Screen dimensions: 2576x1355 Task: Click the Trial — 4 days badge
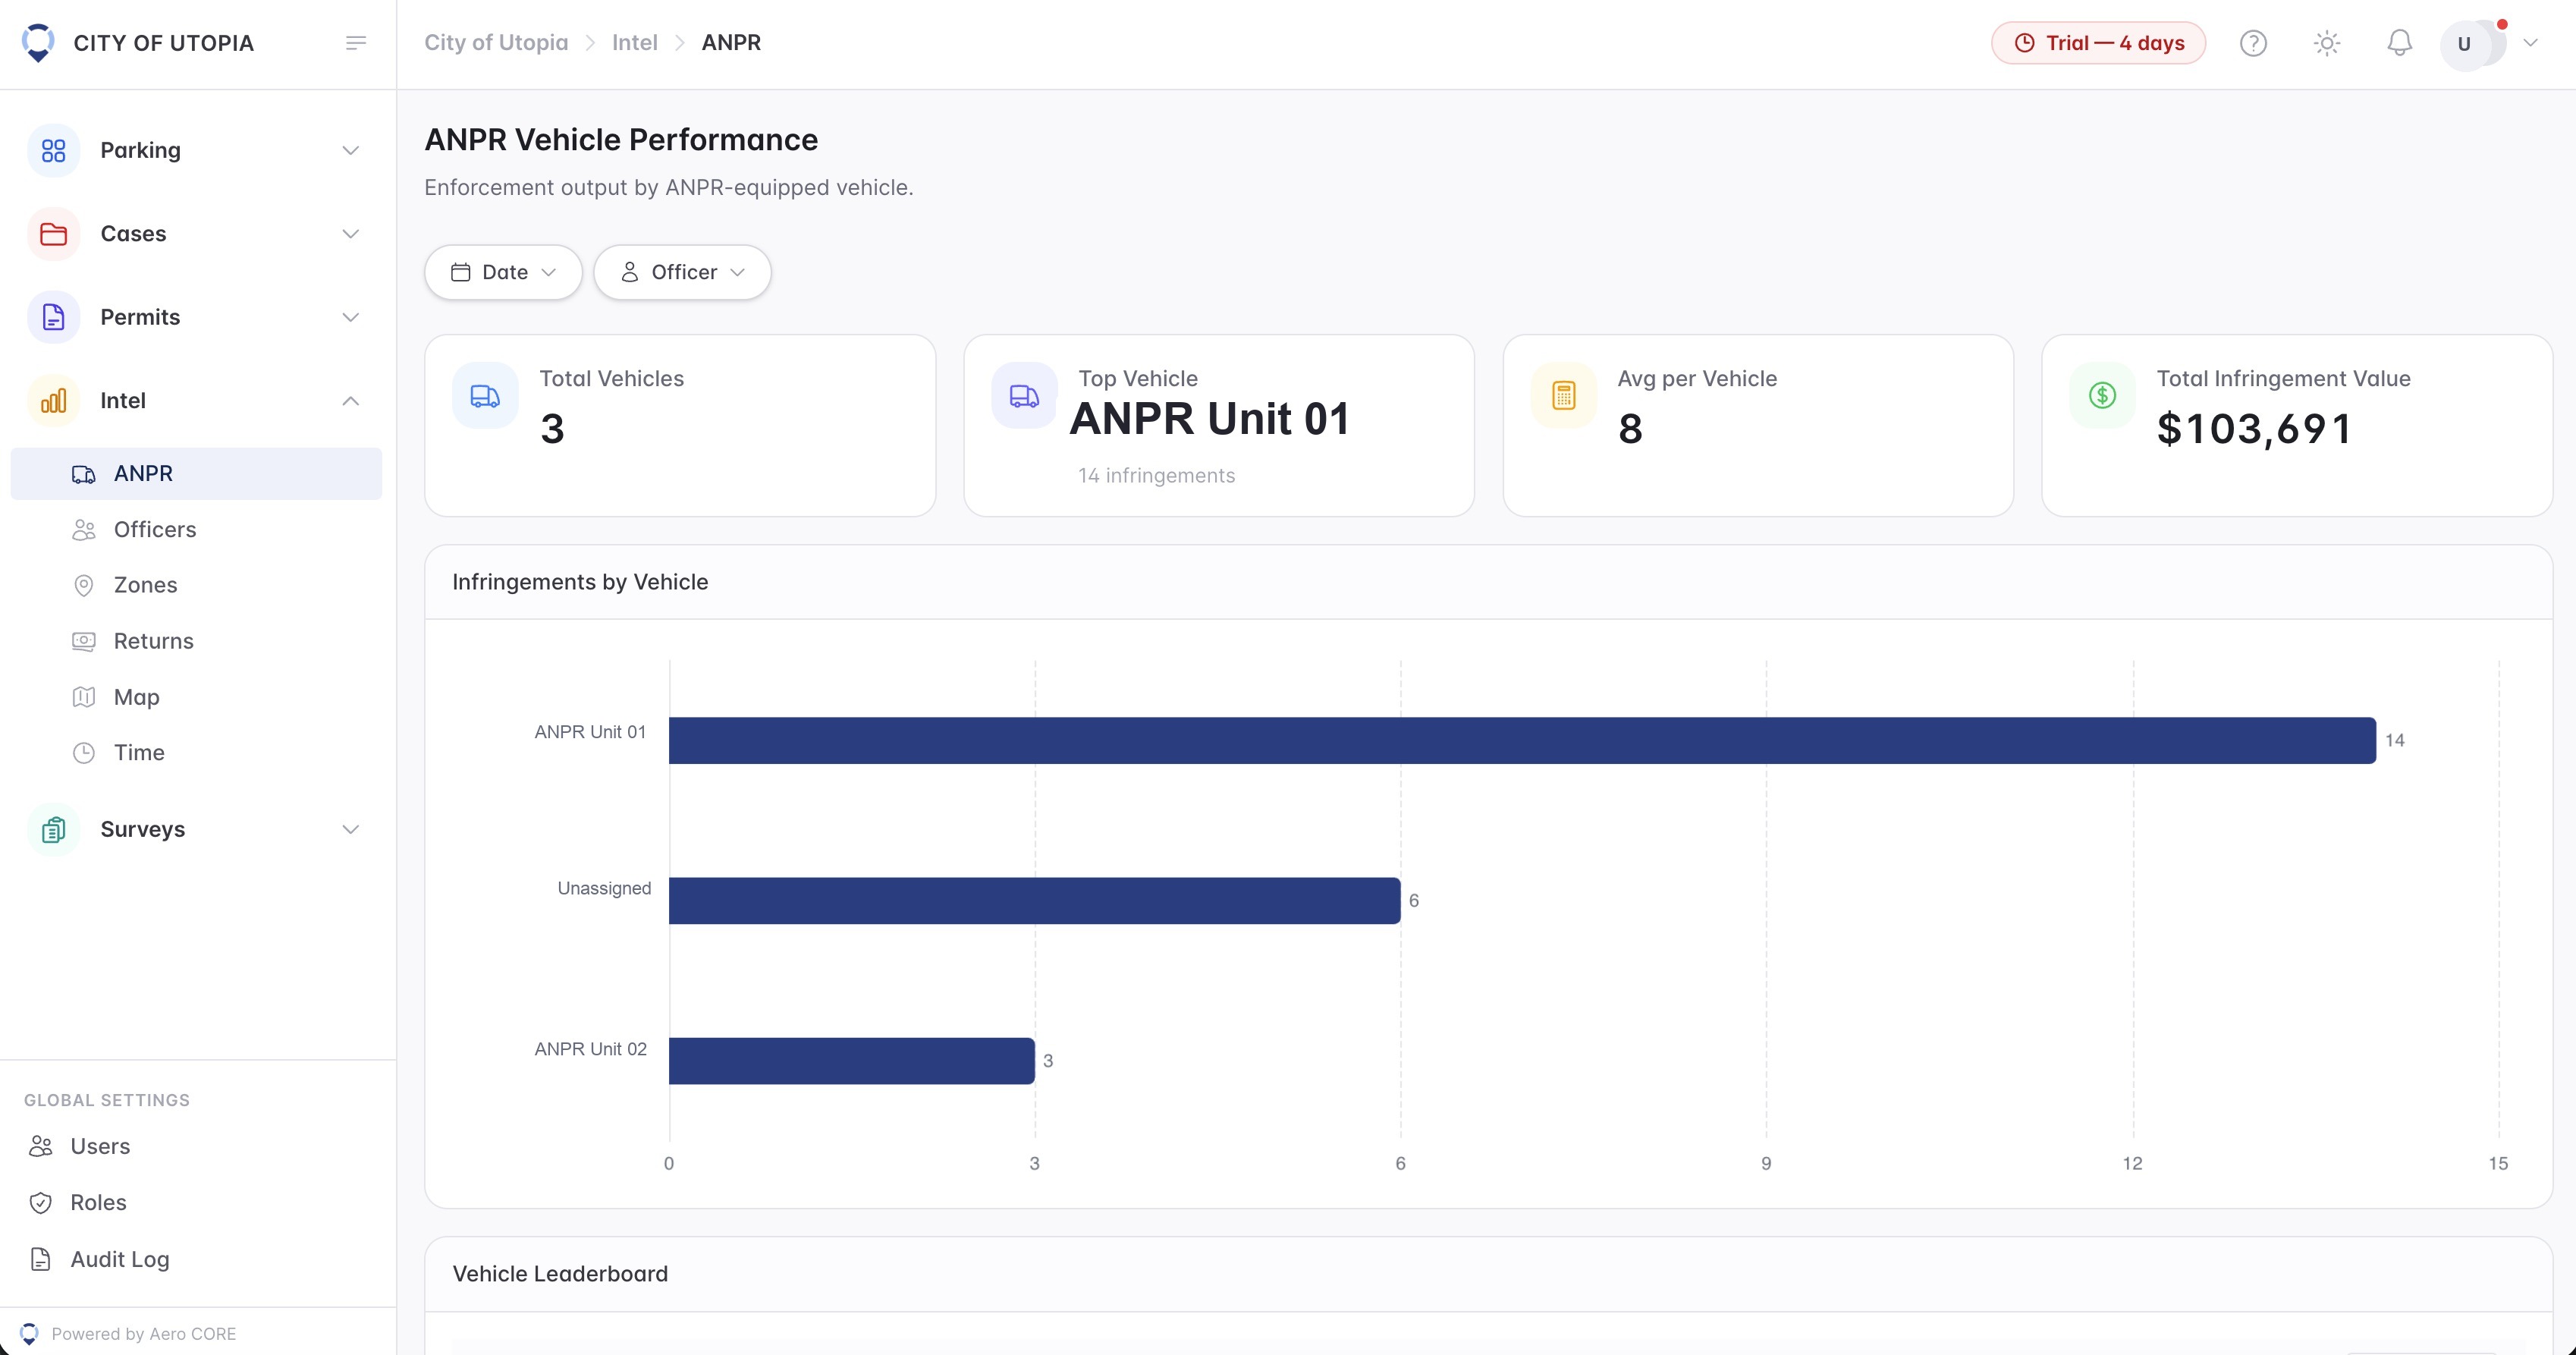click(2098, 43)
